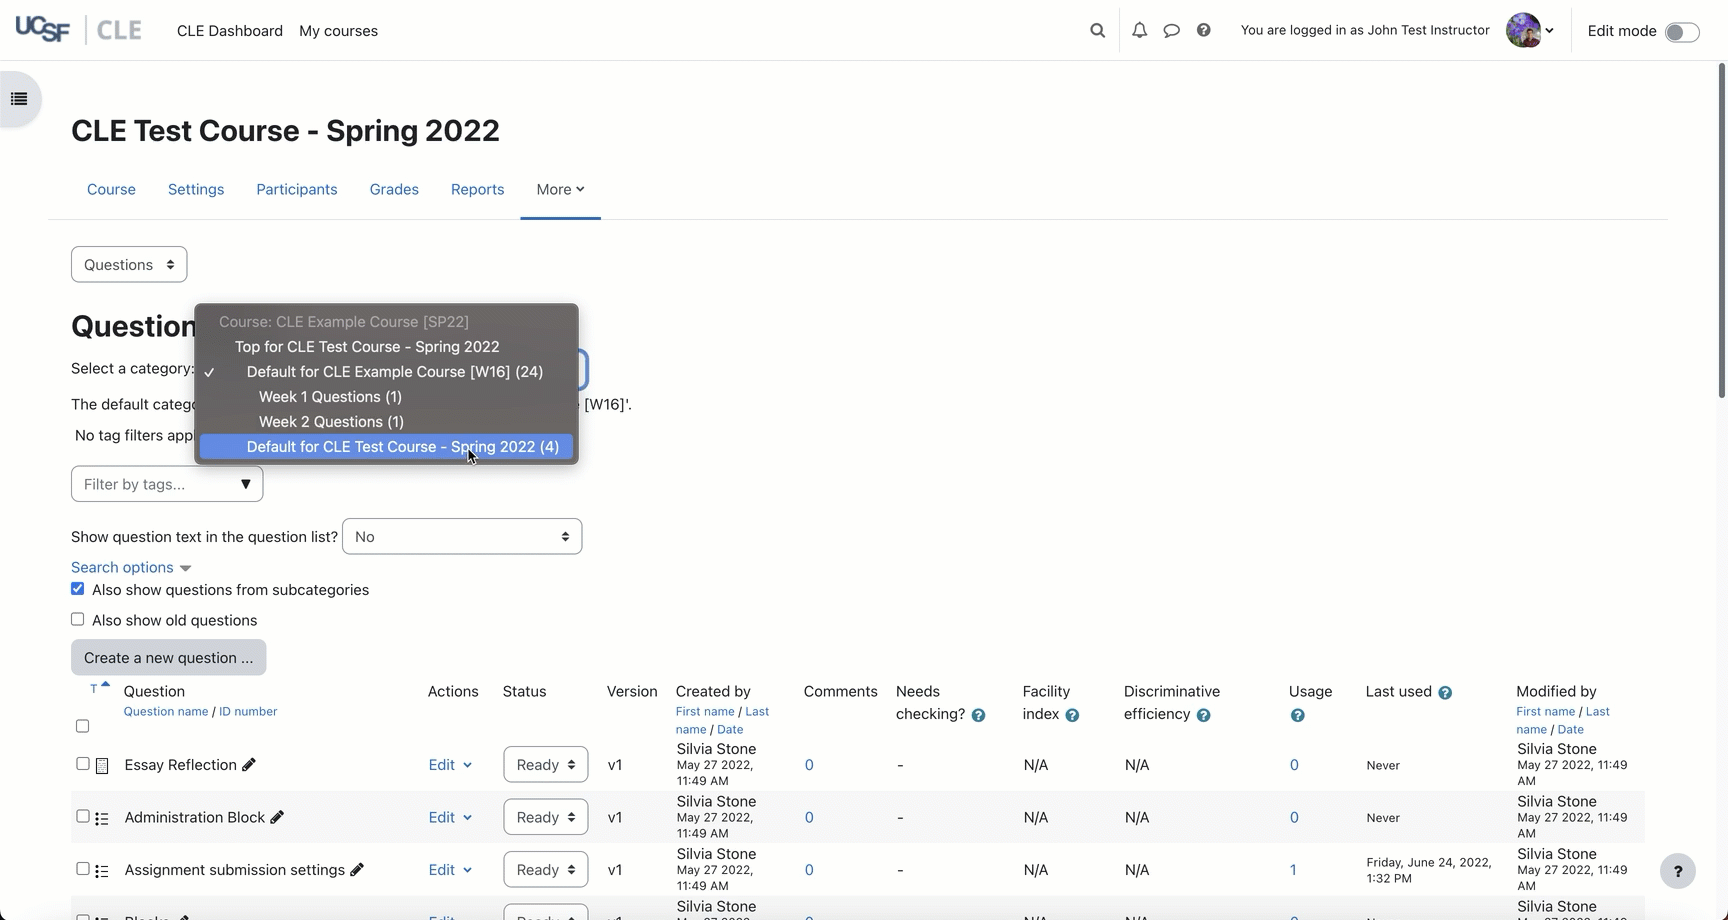Expand the Search options section
Viewport: 1728px width, 920px height.
(x=130, y=567)
